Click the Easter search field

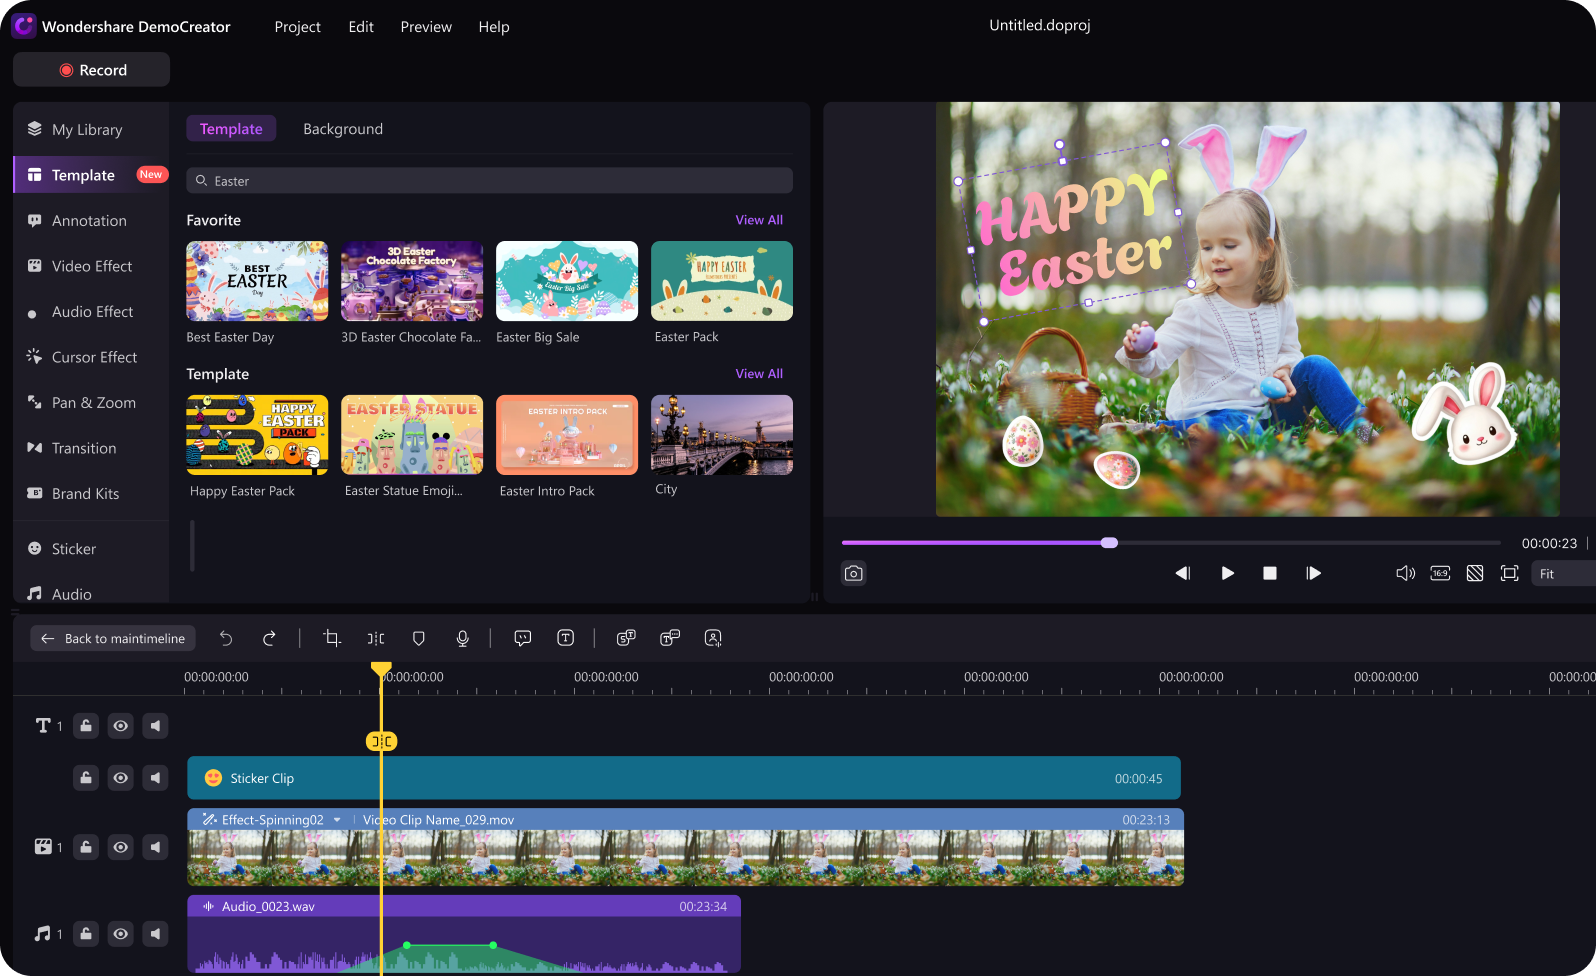pyautogui.click(x=489, y=181)
